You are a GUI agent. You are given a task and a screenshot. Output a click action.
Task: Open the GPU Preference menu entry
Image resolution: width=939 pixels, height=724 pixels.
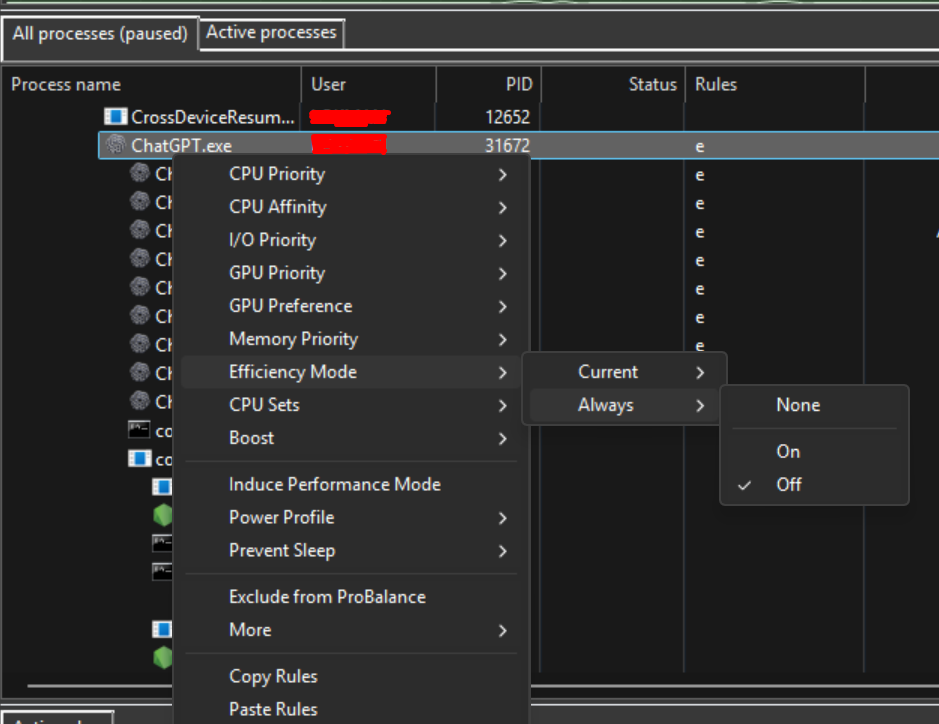pyautogui.click(x=351, y=306)
